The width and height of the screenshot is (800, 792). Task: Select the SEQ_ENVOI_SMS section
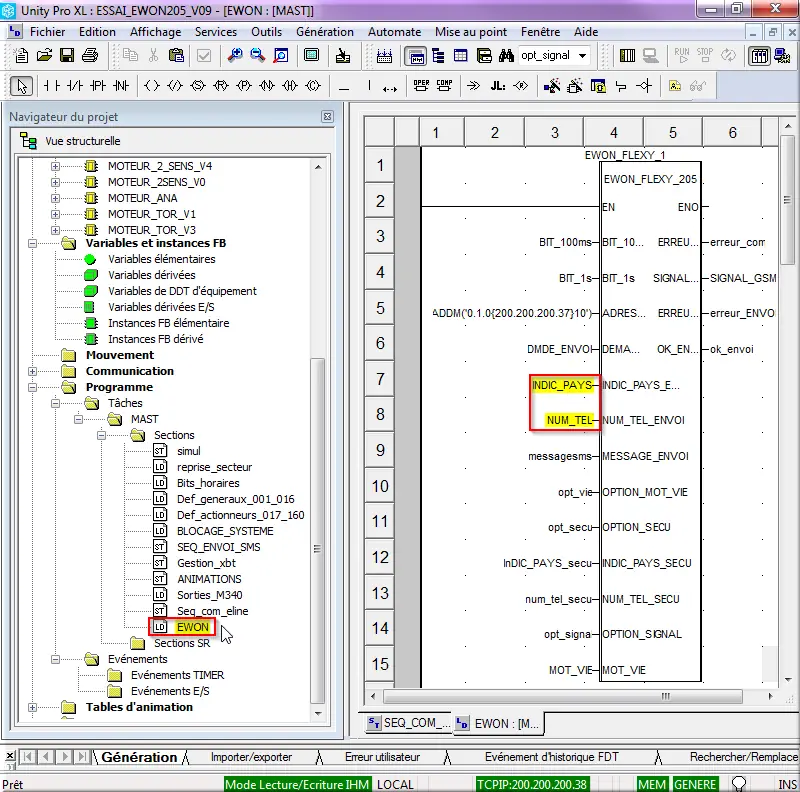pos(218,547)
